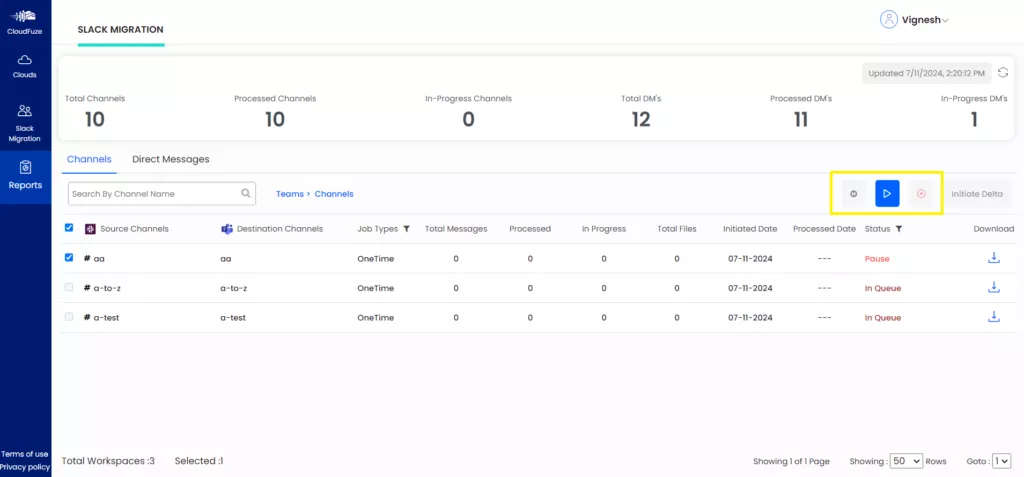Cancel migration with the red stop icon
The width and height of the screenshot is (1024, 477).
tap(921, 194)
